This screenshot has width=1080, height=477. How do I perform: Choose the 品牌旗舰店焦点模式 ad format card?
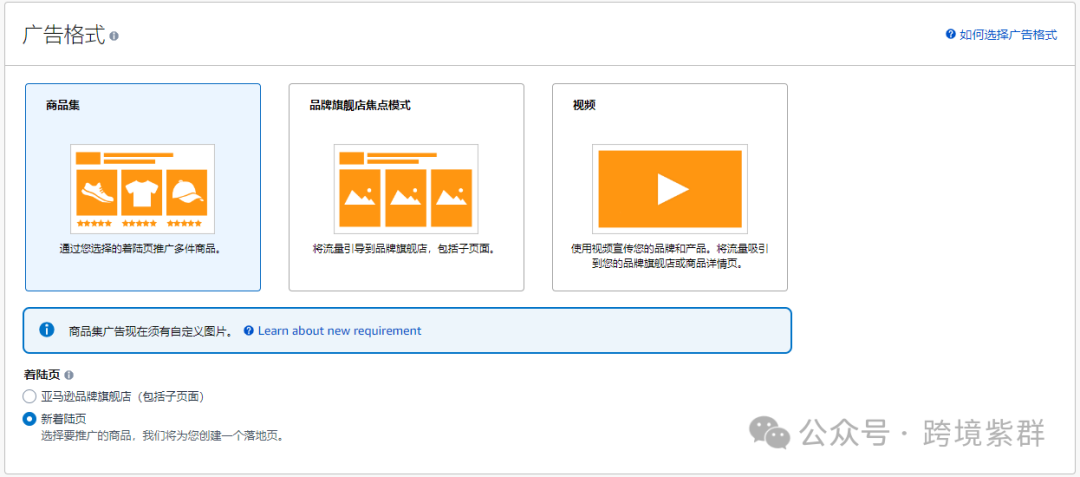[406, 187]
